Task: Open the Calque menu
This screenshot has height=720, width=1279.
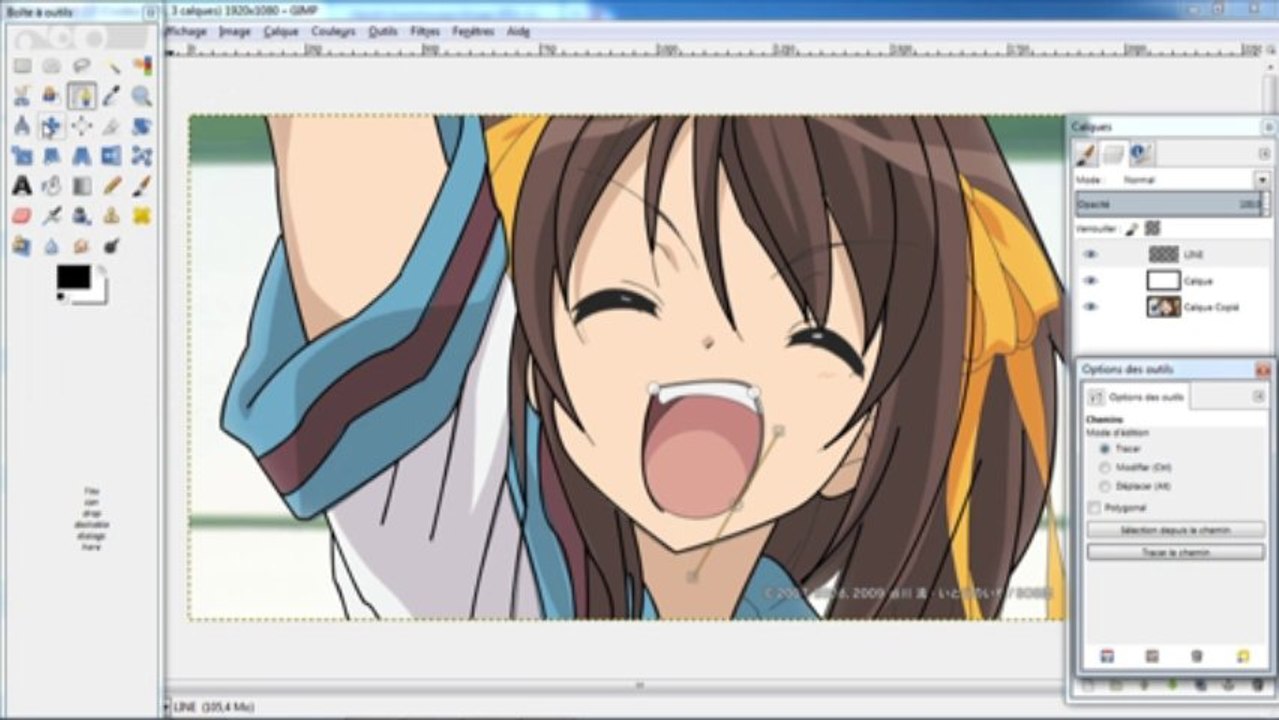Action: (x=281, y=31)
